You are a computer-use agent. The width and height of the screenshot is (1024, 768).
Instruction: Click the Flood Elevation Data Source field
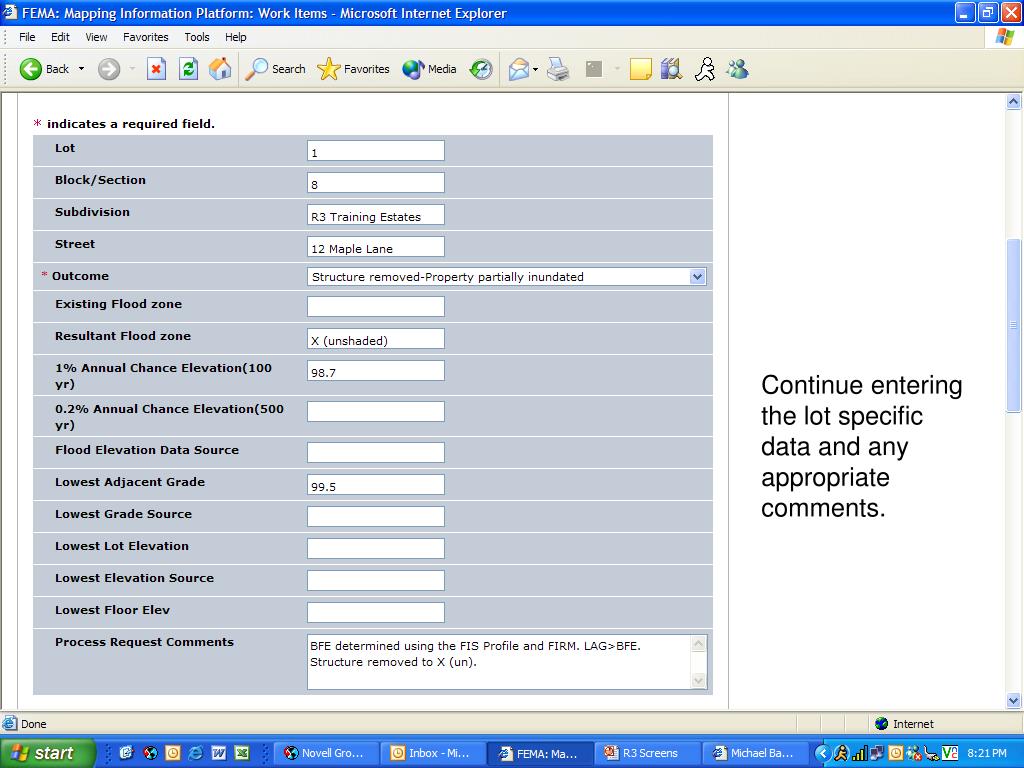376,453
